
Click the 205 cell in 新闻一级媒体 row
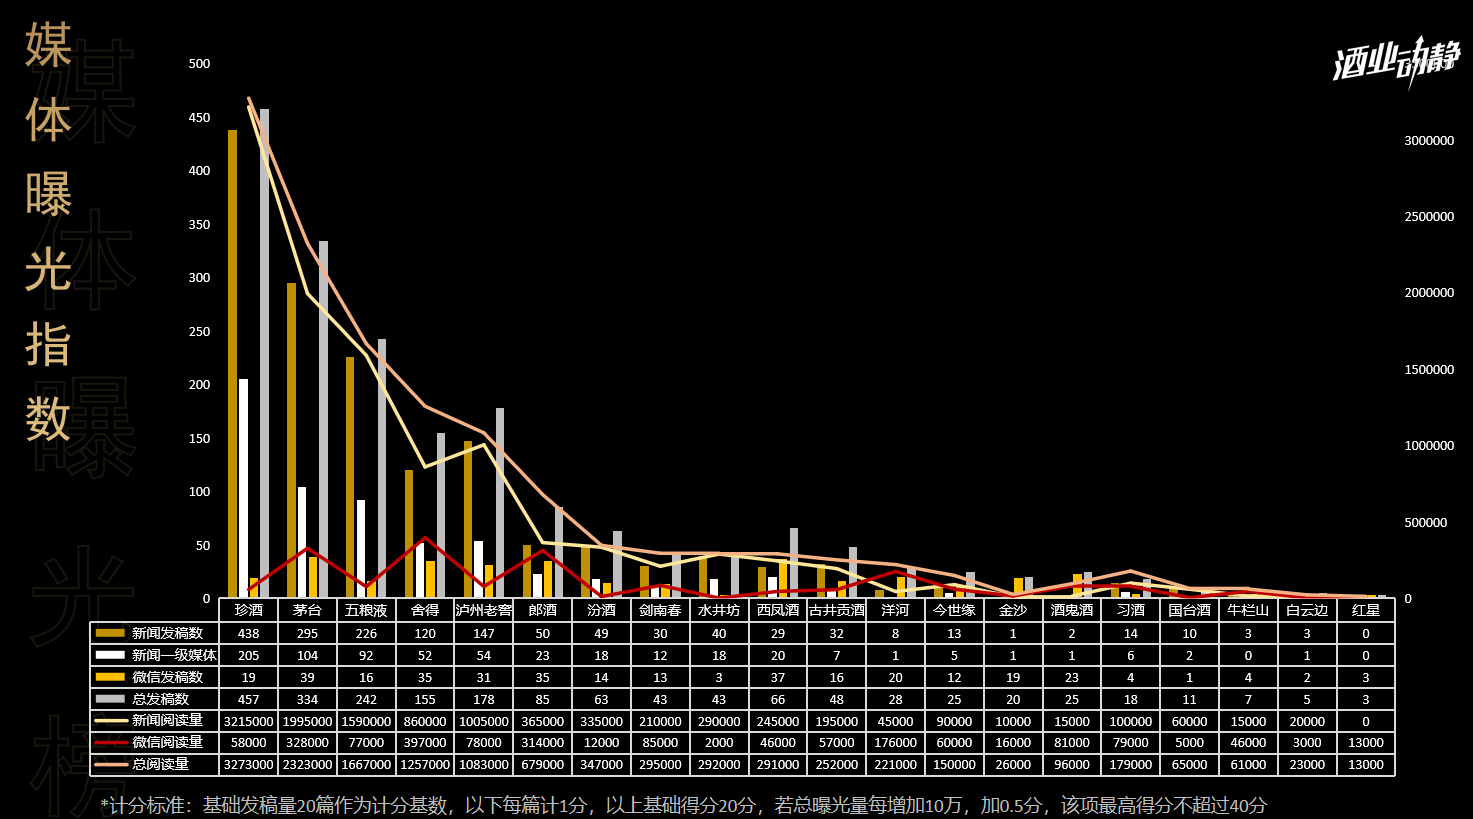click(x=249, y=655)
